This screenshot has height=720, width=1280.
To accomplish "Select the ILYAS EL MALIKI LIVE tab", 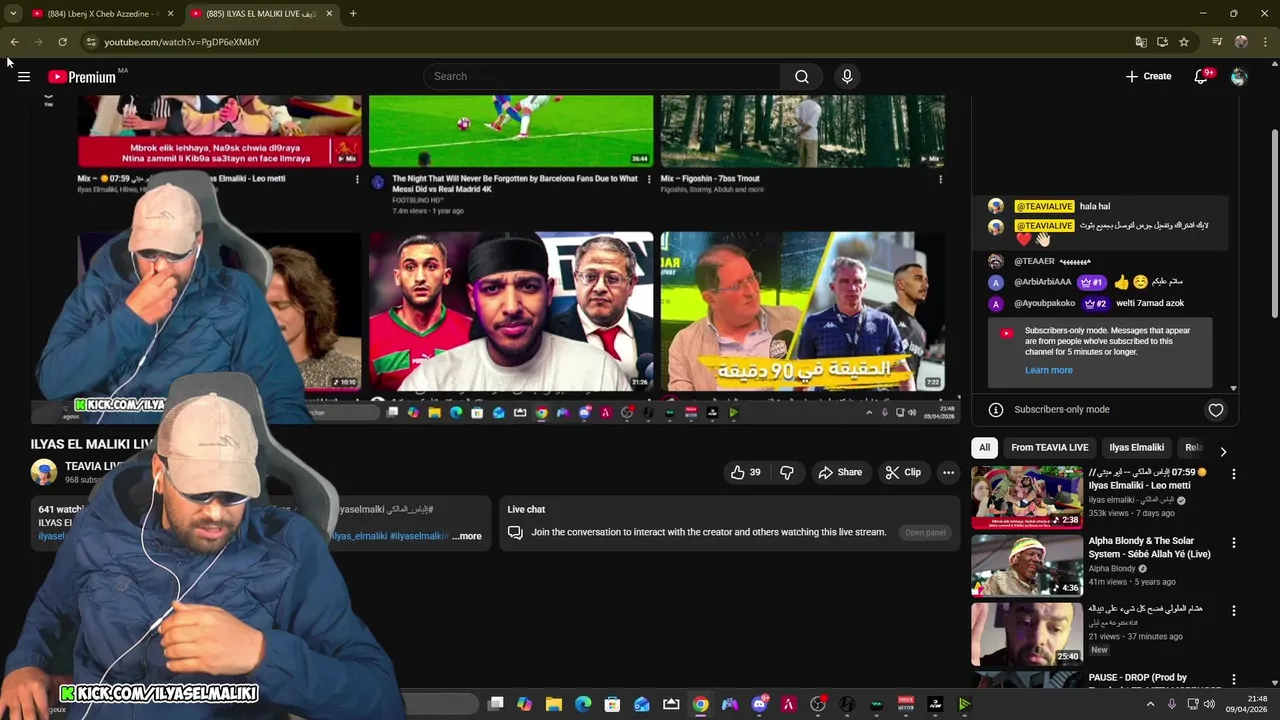I will (x=262, y=14).
